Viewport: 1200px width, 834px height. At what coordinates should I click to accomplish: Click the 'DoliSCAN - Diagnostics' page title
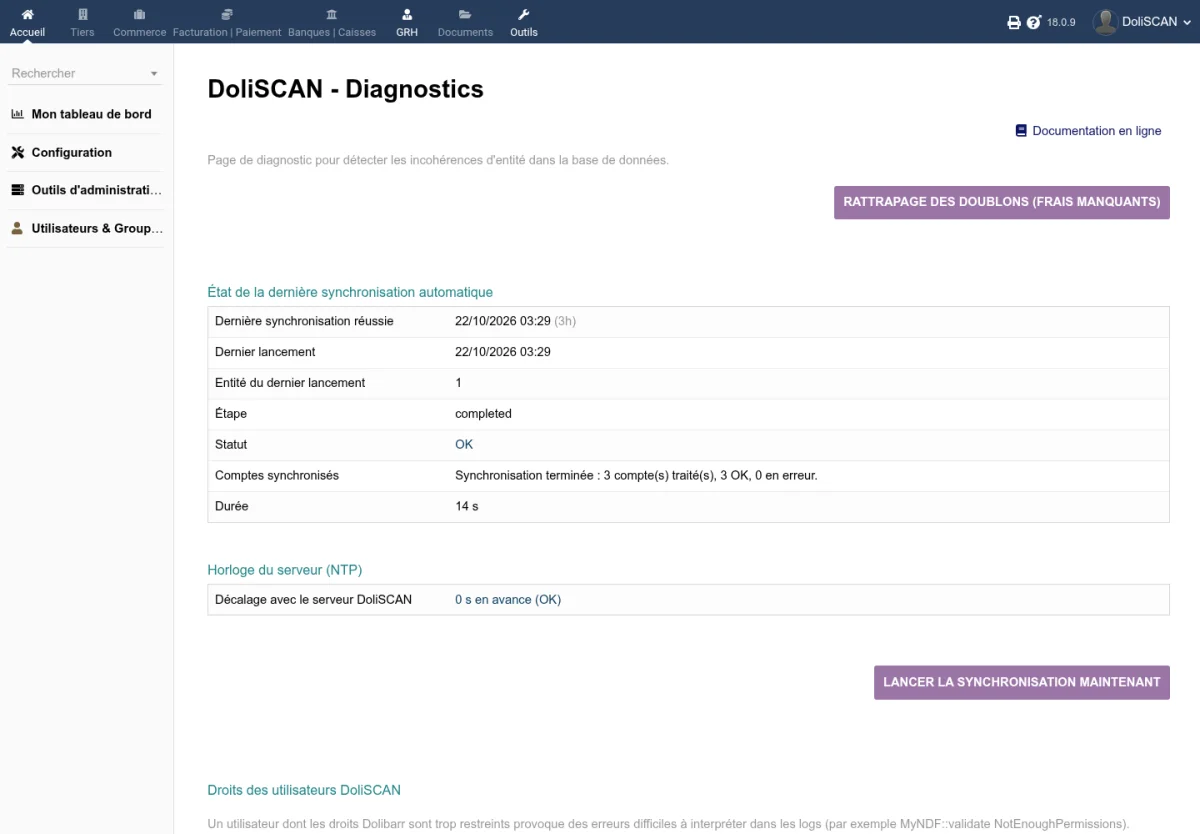tap(346, 89)
